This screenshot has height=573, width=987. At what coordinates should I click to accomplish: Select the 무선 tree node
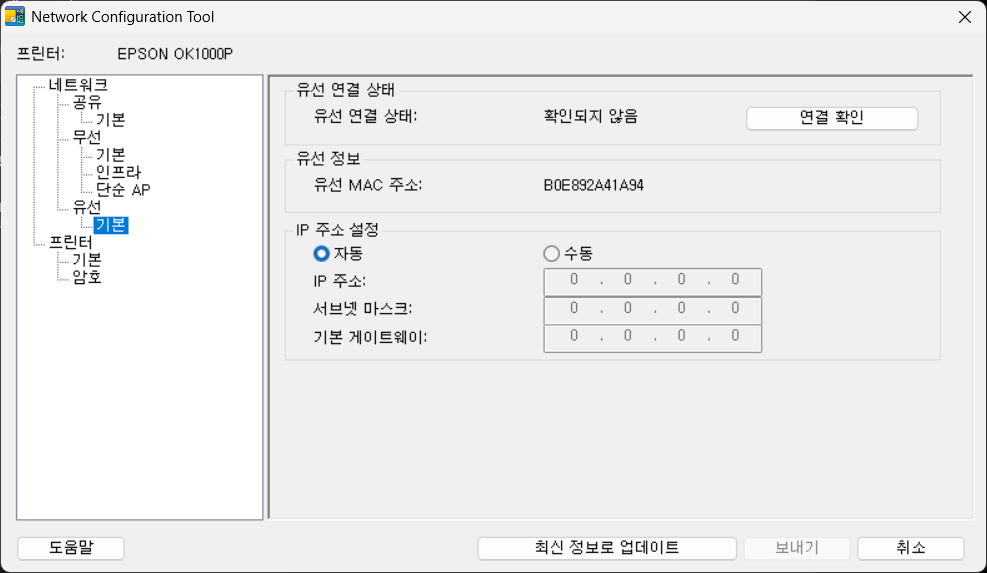[x=87, y=137]
